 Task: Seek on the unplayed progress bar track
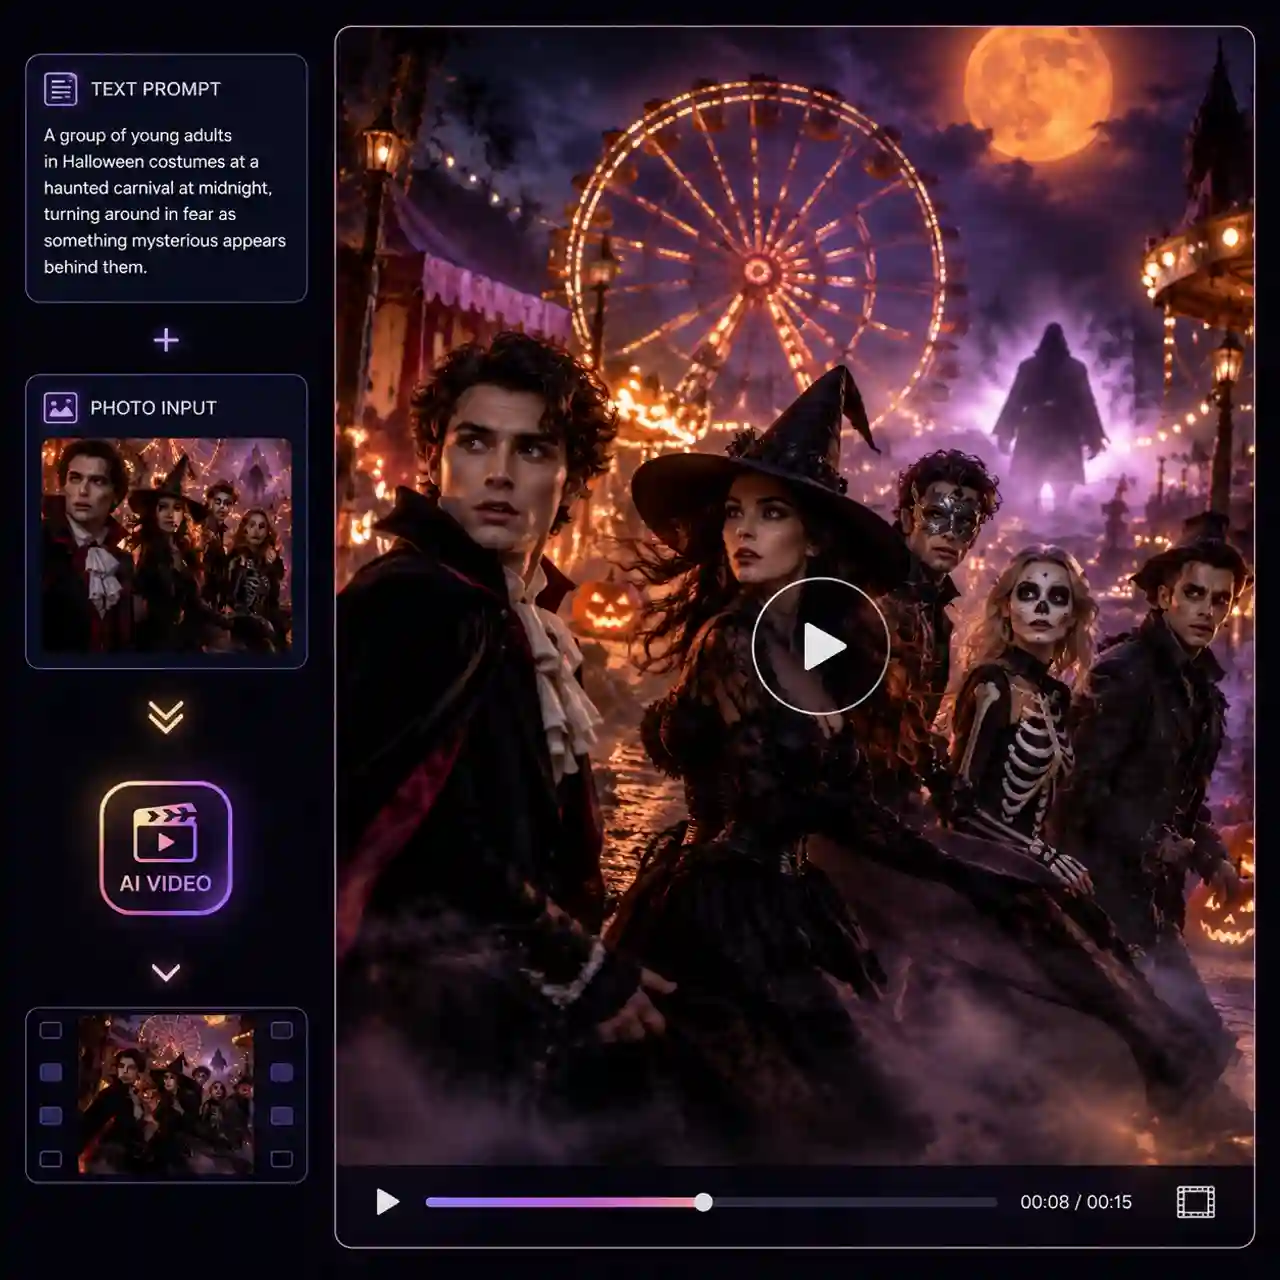tap(855, 1202)
